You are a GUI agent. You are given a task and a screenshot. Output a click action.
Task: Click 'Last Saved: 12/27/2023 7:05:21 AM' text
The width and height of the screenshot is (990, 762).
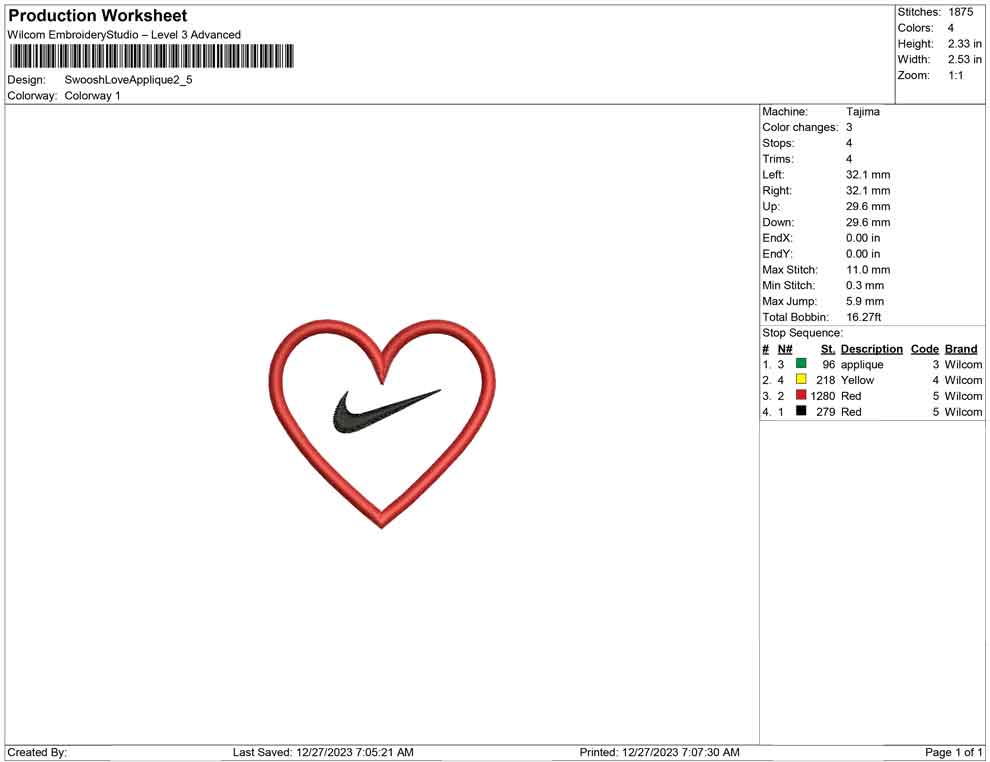[323, 752]
